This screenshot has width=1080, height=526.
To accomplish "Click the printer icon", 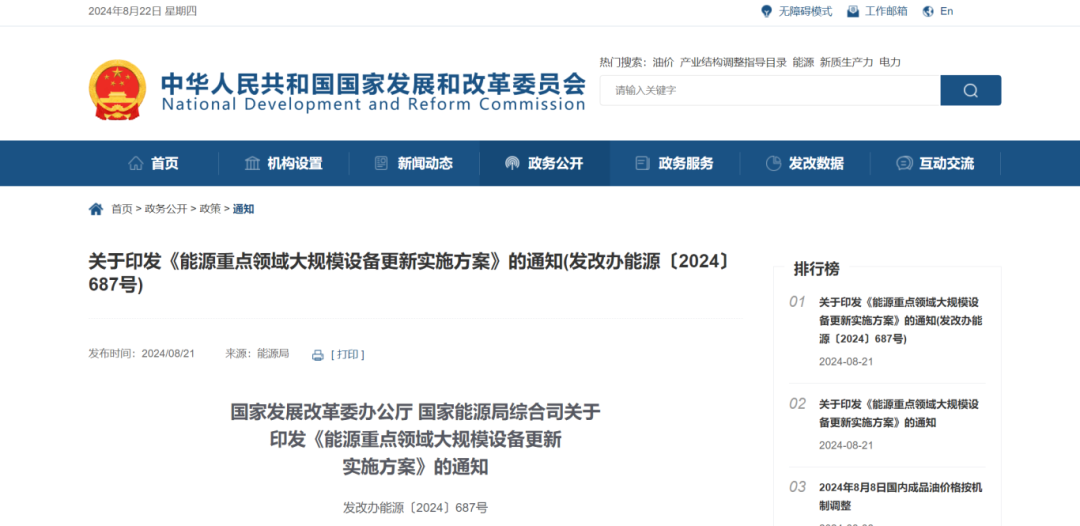I will pyautogui.click(x=318, y=355).
